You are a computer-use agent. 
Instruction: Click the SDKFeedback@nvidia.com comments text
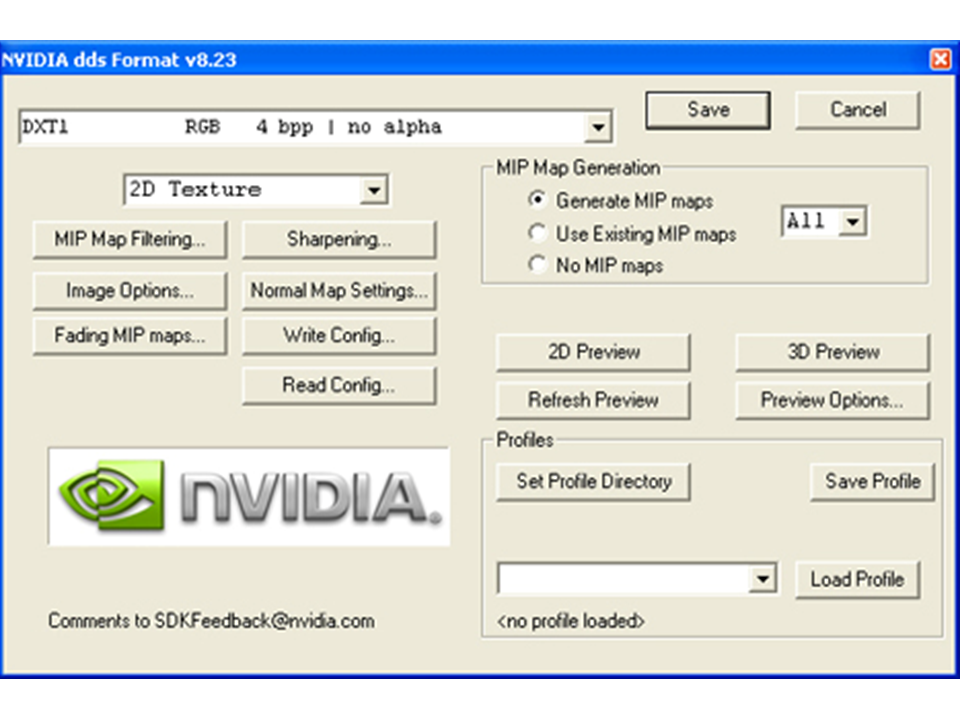211,621
